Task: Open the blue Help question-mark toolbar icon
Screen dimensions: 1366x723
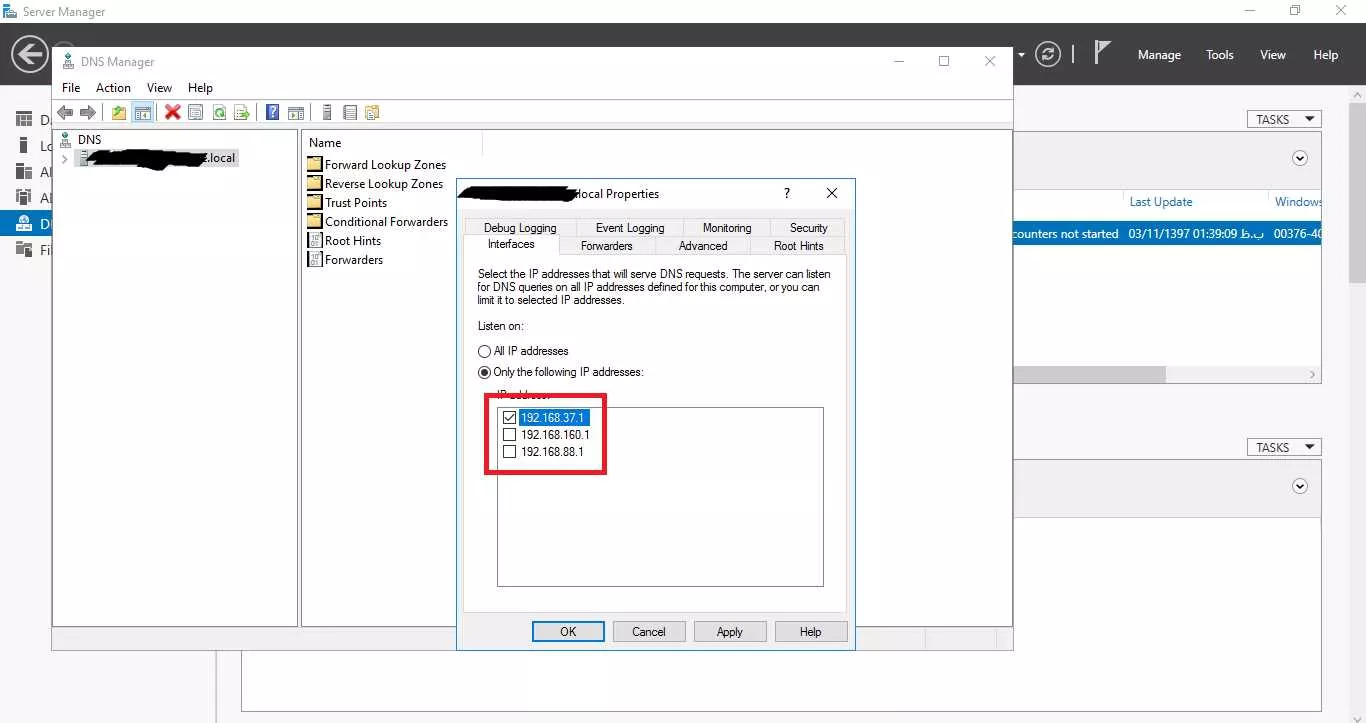Action: tap(272, 112)
